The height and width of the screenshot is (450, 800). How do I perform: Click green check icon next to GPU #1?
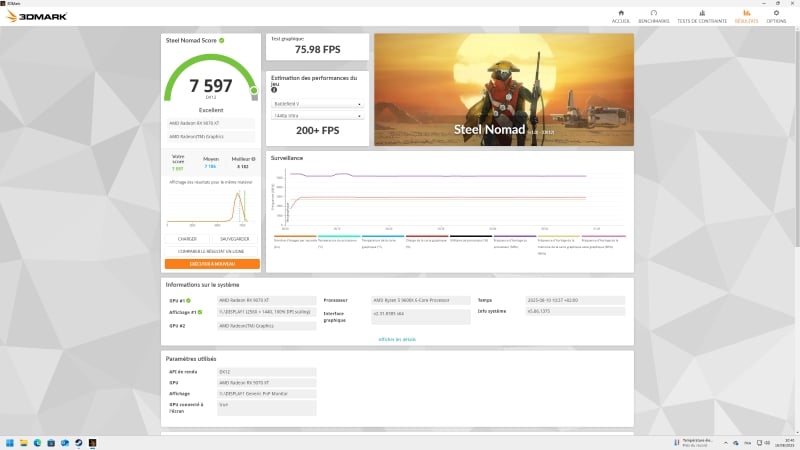188,301
